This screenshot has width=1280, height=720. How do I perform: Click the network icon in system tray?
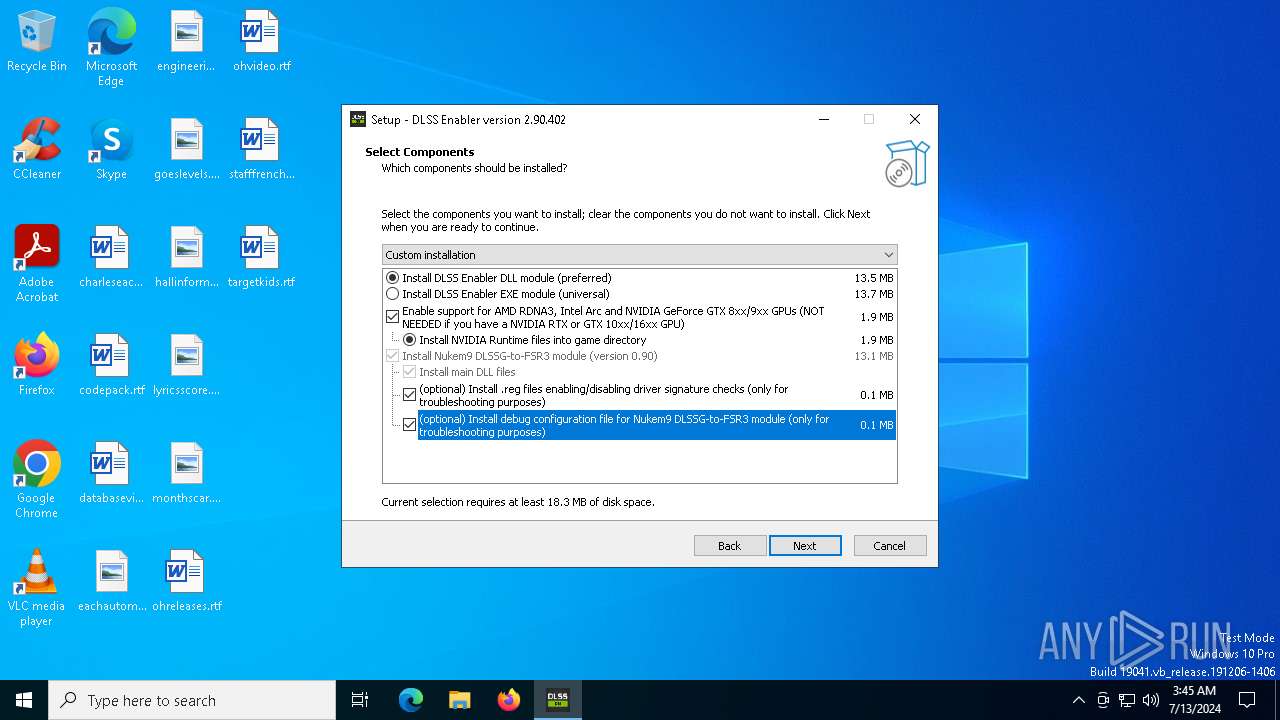pos(1127,700)
